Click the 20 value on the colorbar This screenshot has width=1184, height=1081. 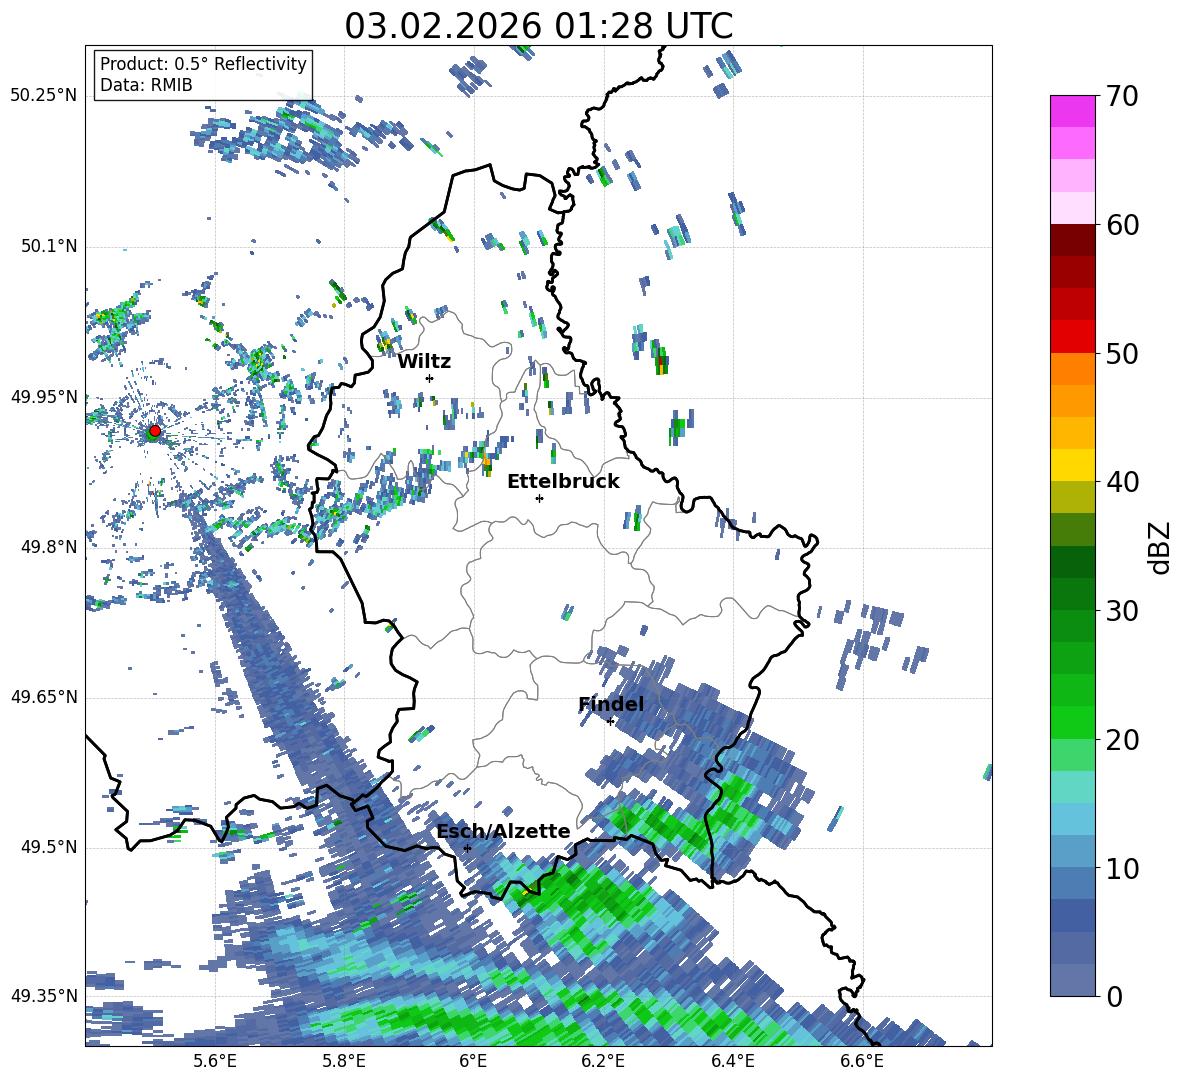[1122, 740]
